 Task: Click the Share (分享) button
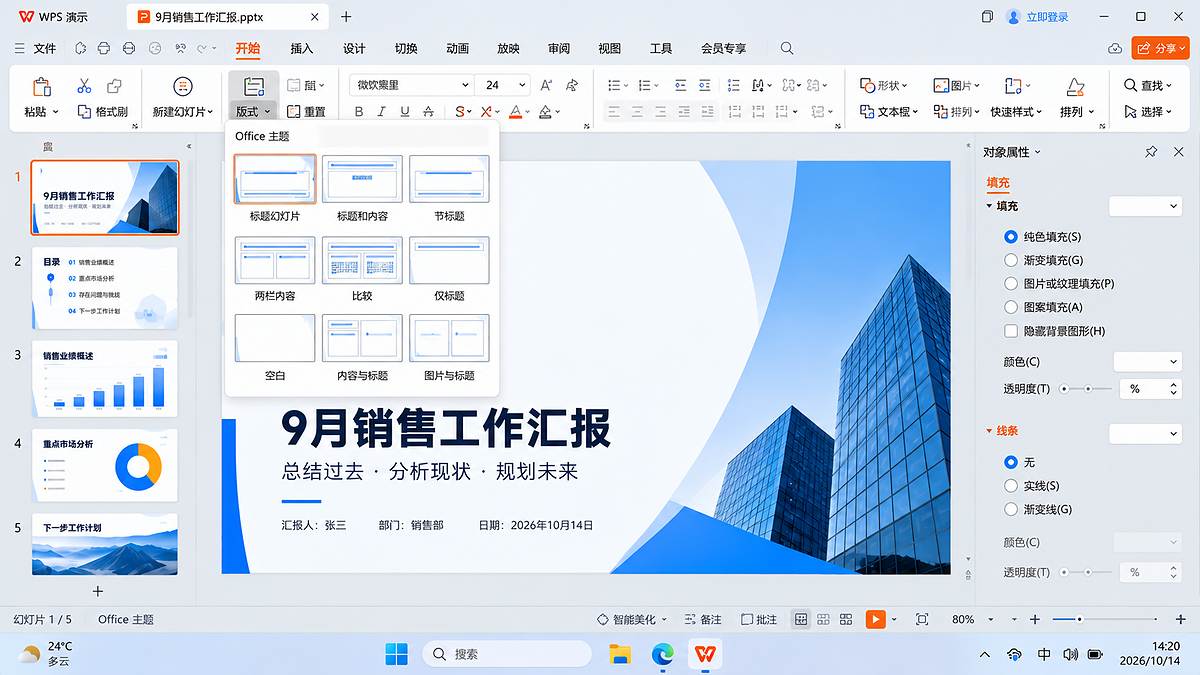click(x=1160, y=48)
